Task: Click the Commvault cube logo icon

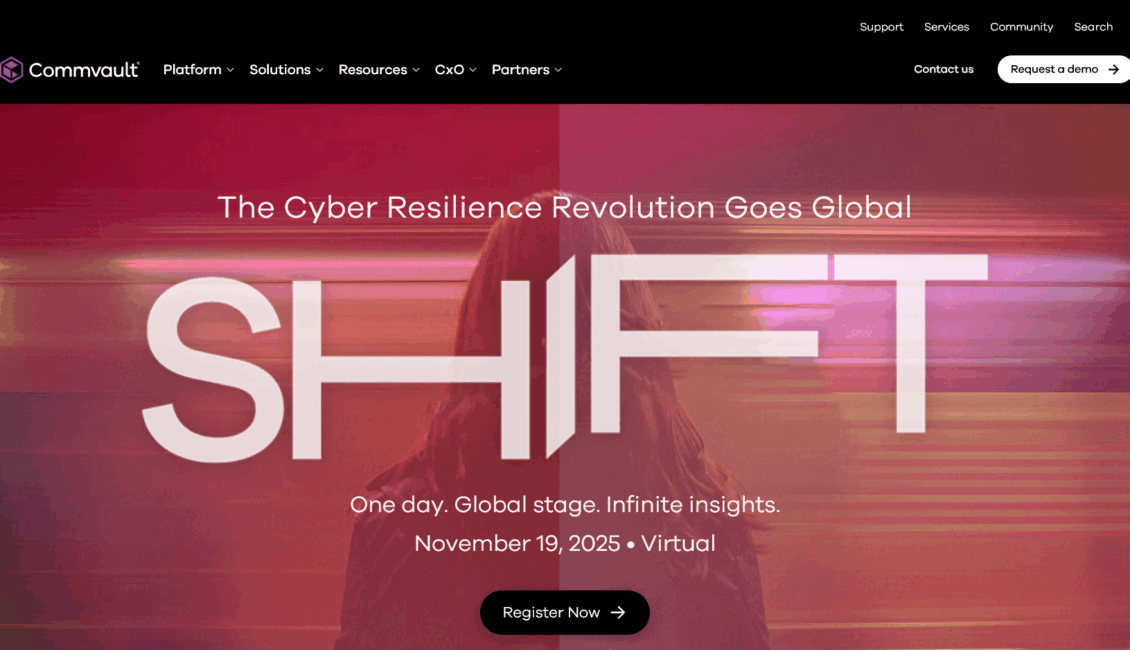Action: [12, 70]
